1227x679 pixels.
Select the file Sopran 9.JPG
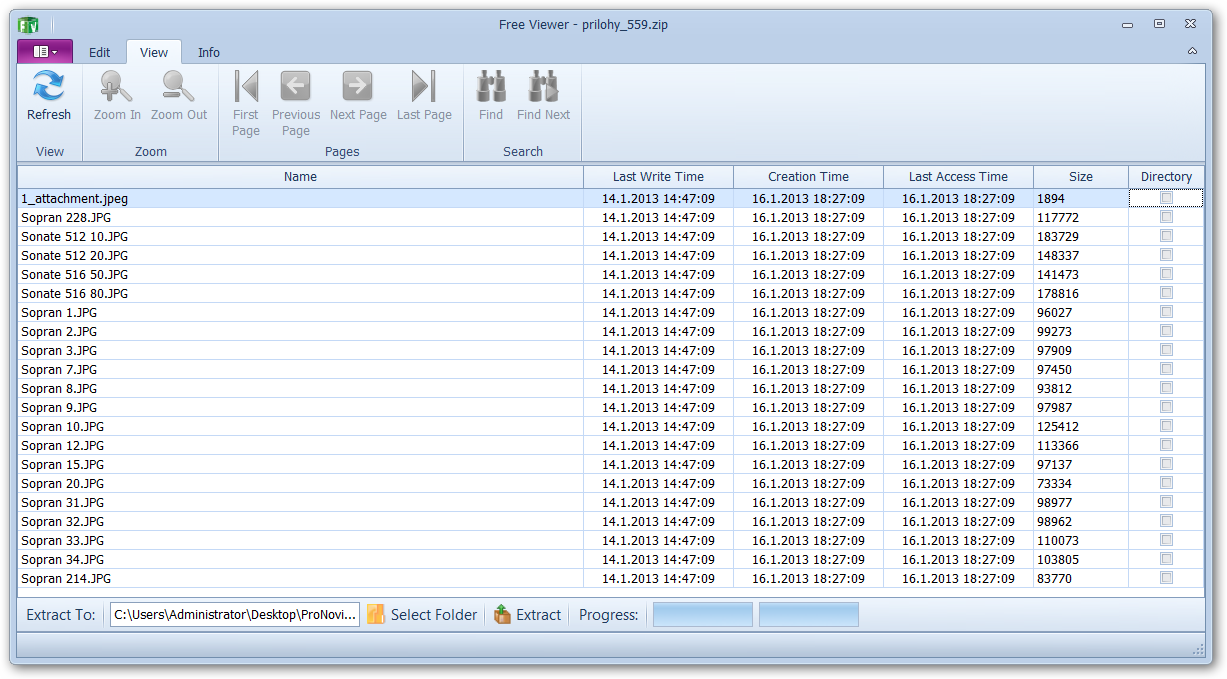coord(59,408)
